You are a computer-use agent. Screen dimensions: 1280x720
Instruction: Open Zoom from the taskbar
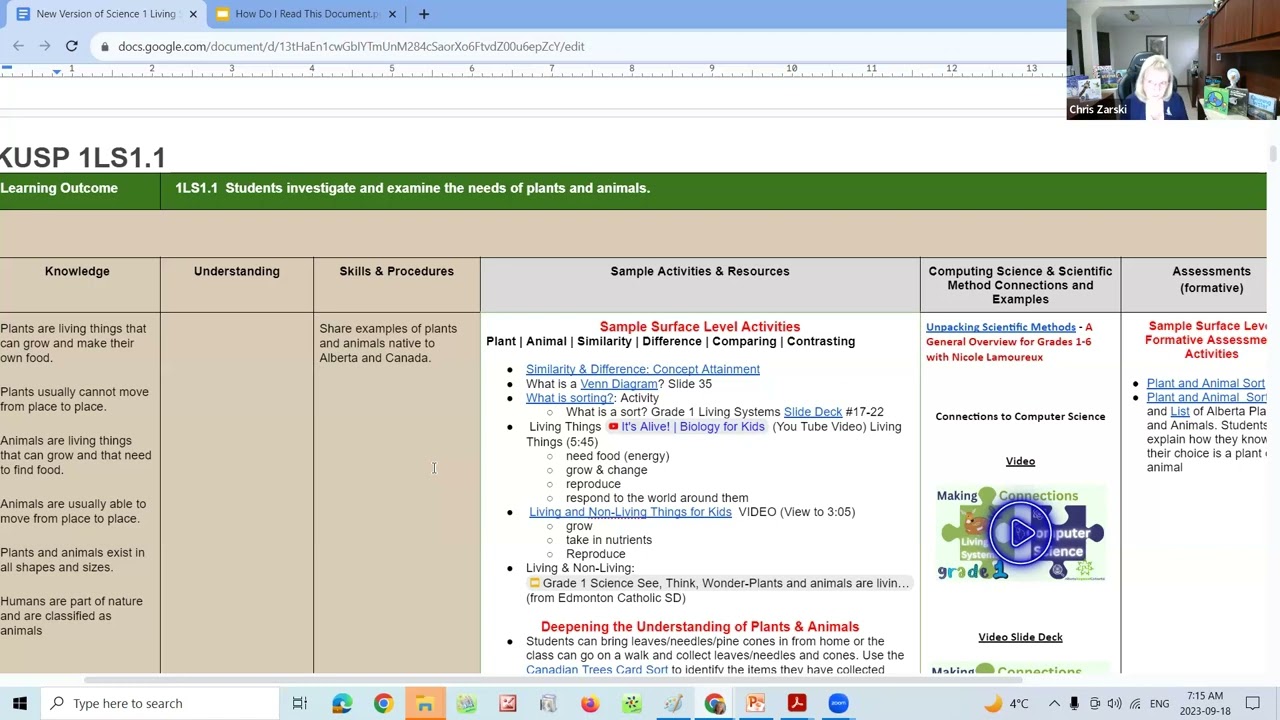coord(838,703)
